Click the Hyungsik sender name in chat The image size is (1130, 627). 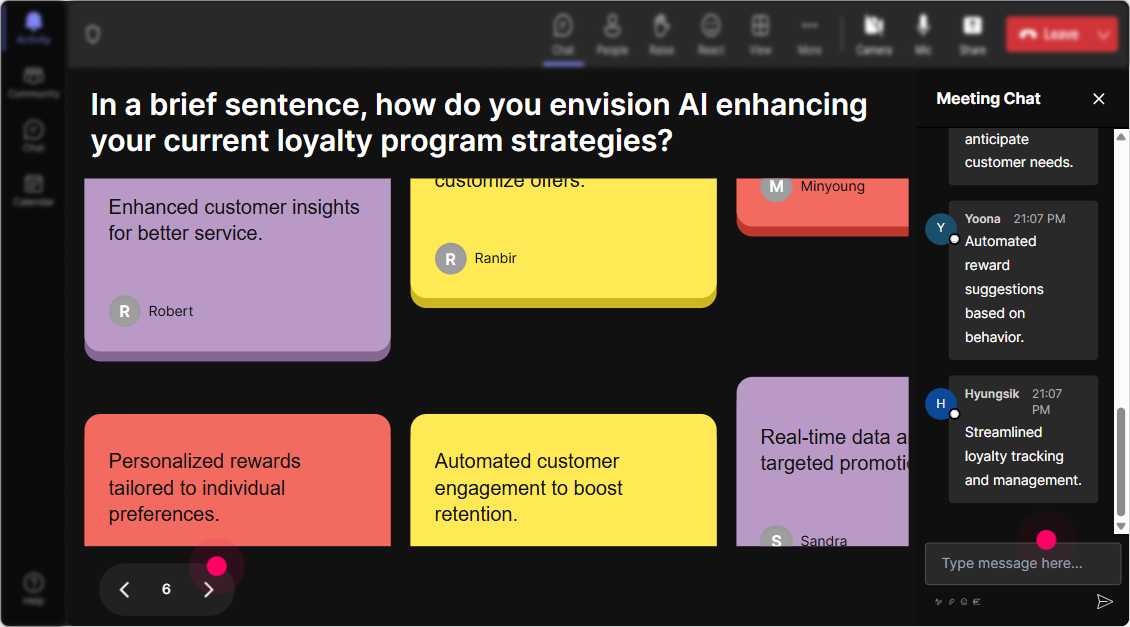992,393
